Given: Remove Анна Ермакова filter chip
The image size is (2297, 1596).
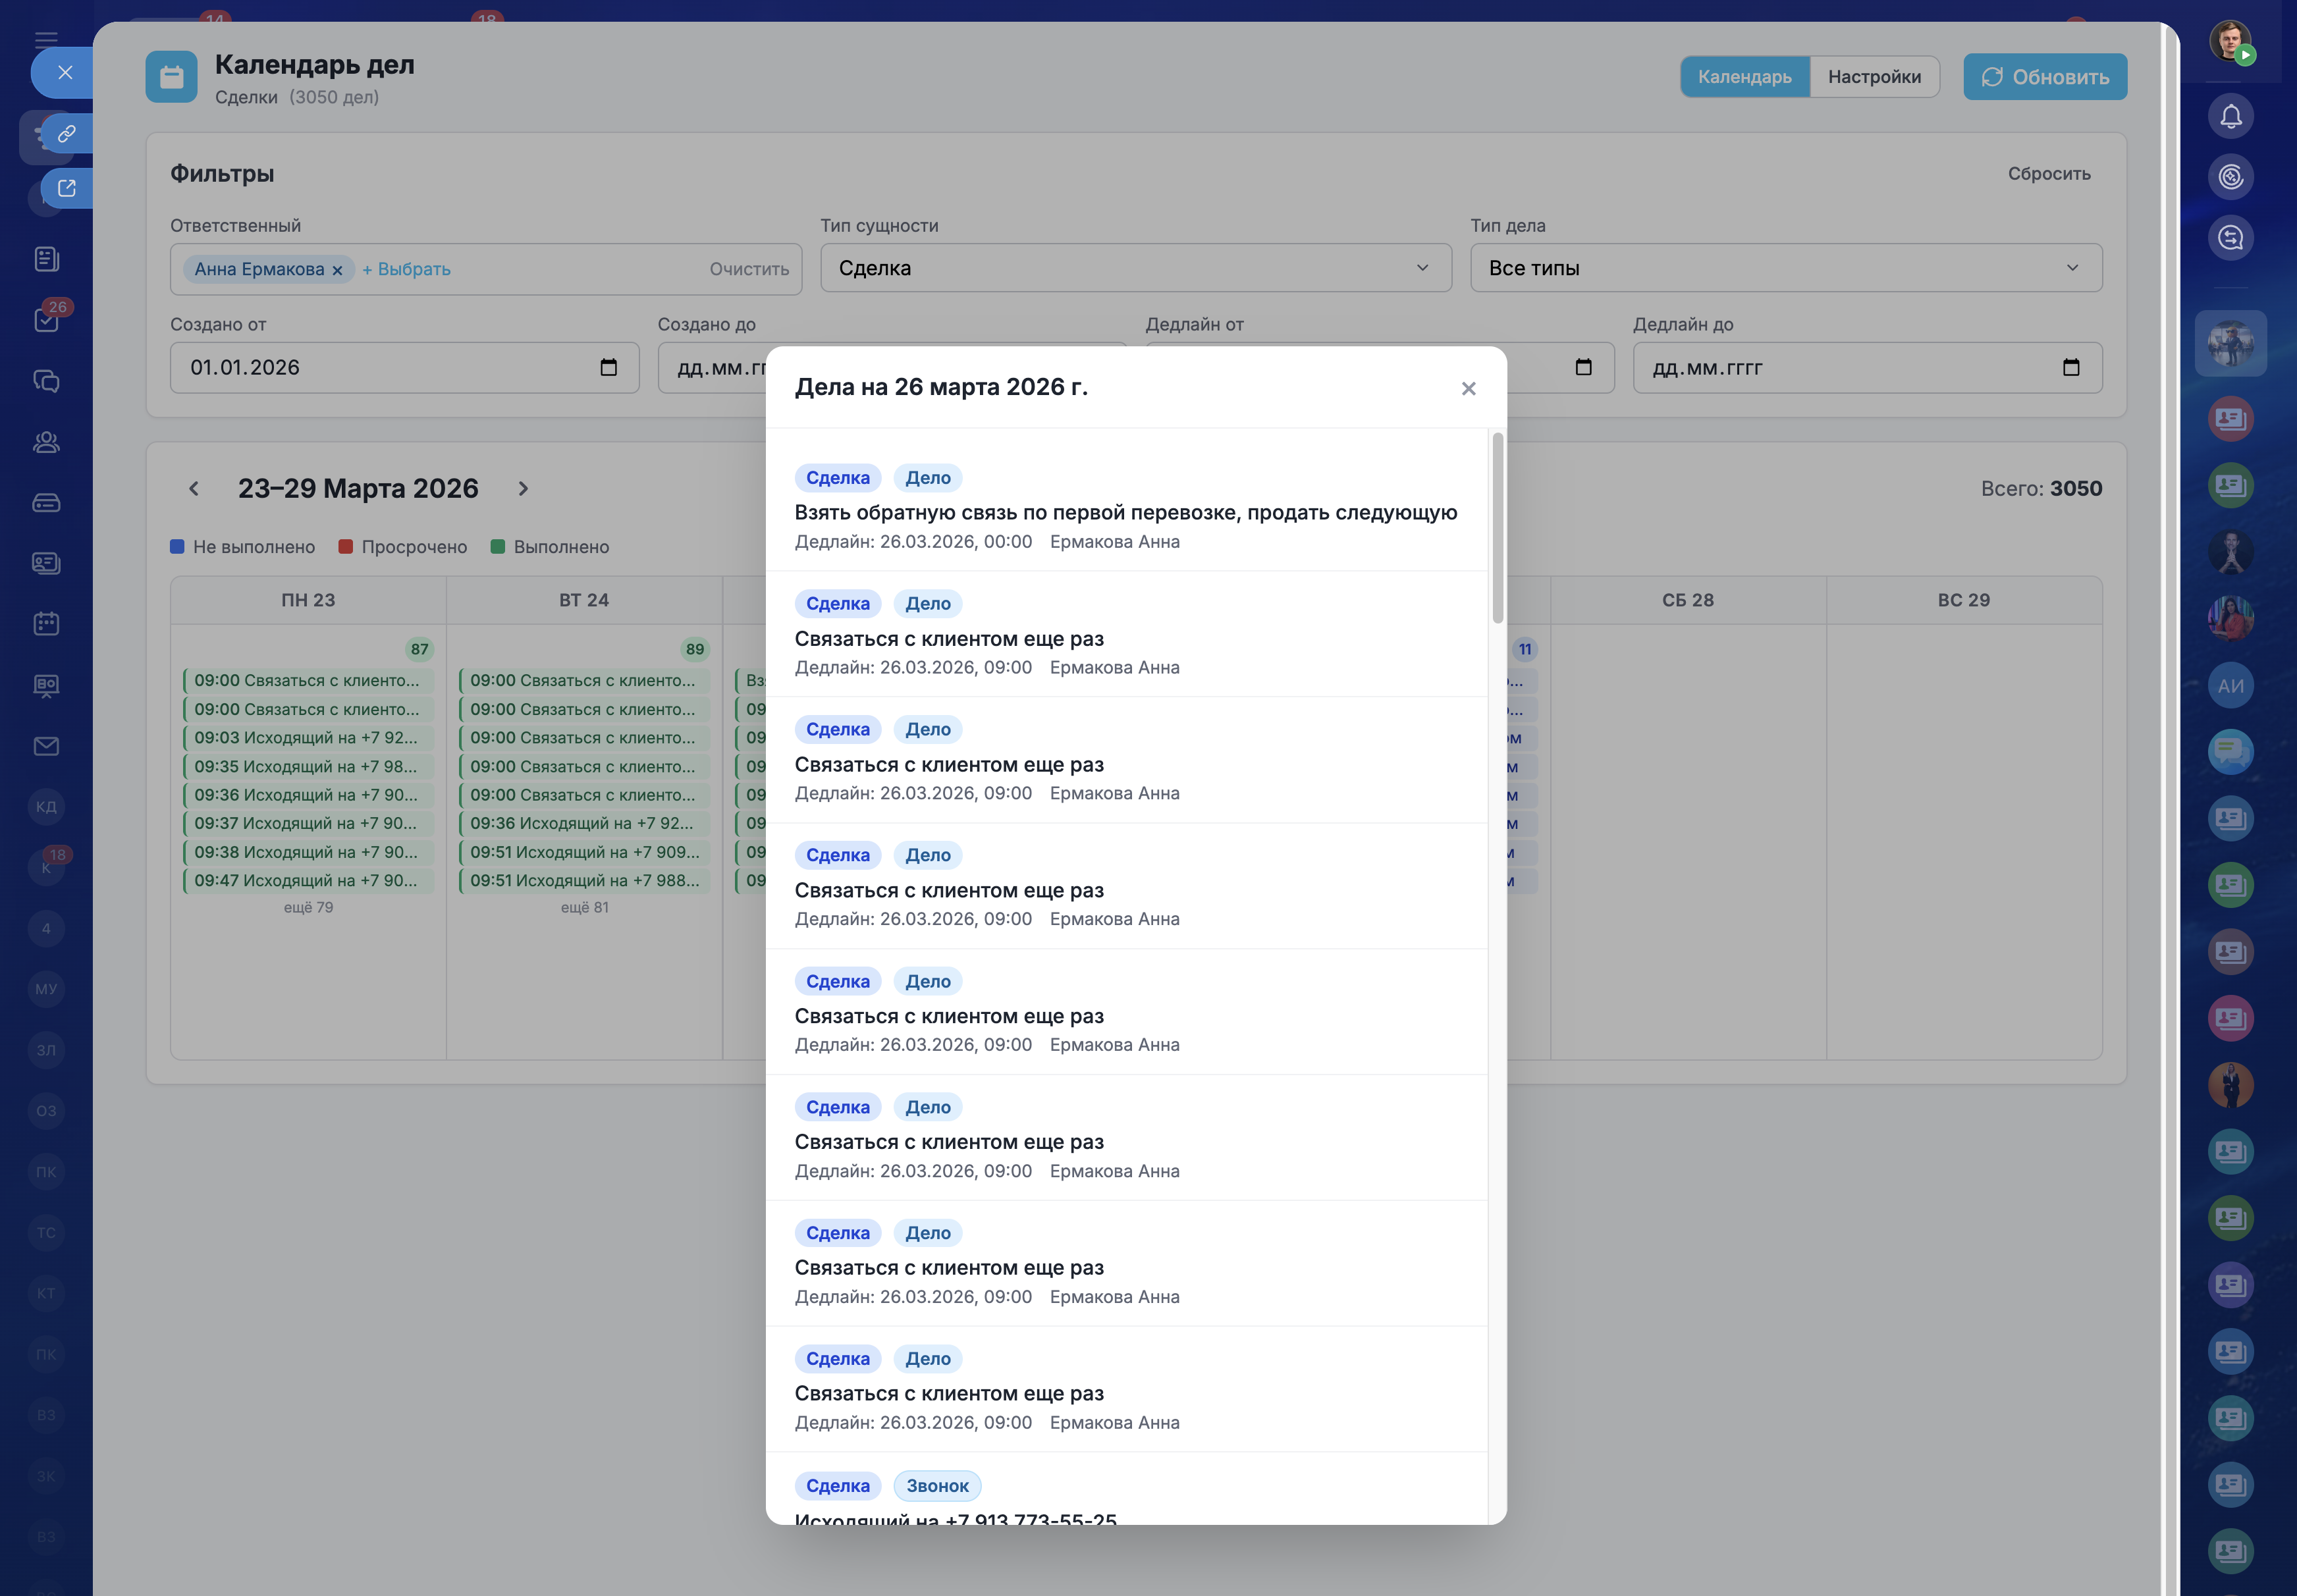Looking at the screenshot, I should pyautogui.click(x=337, y=270).
